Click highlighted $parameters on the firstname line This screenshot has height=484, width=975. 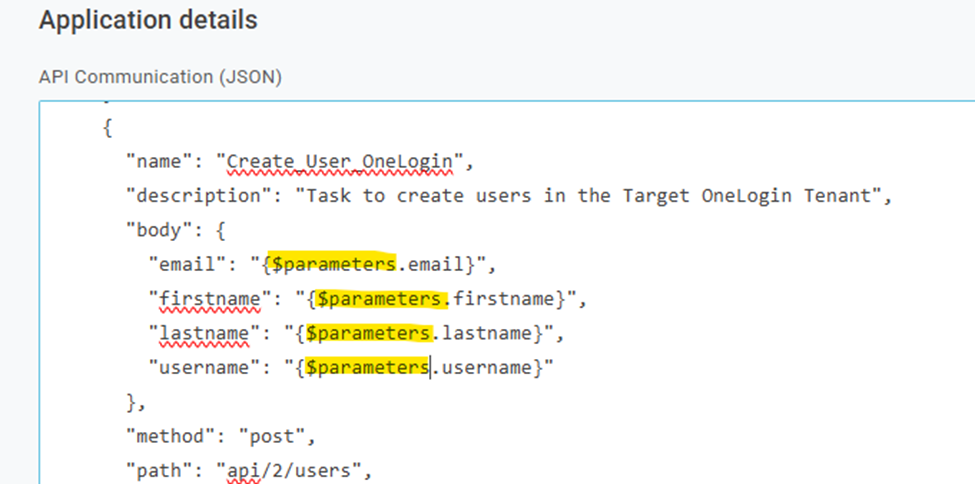click(379, 299)
